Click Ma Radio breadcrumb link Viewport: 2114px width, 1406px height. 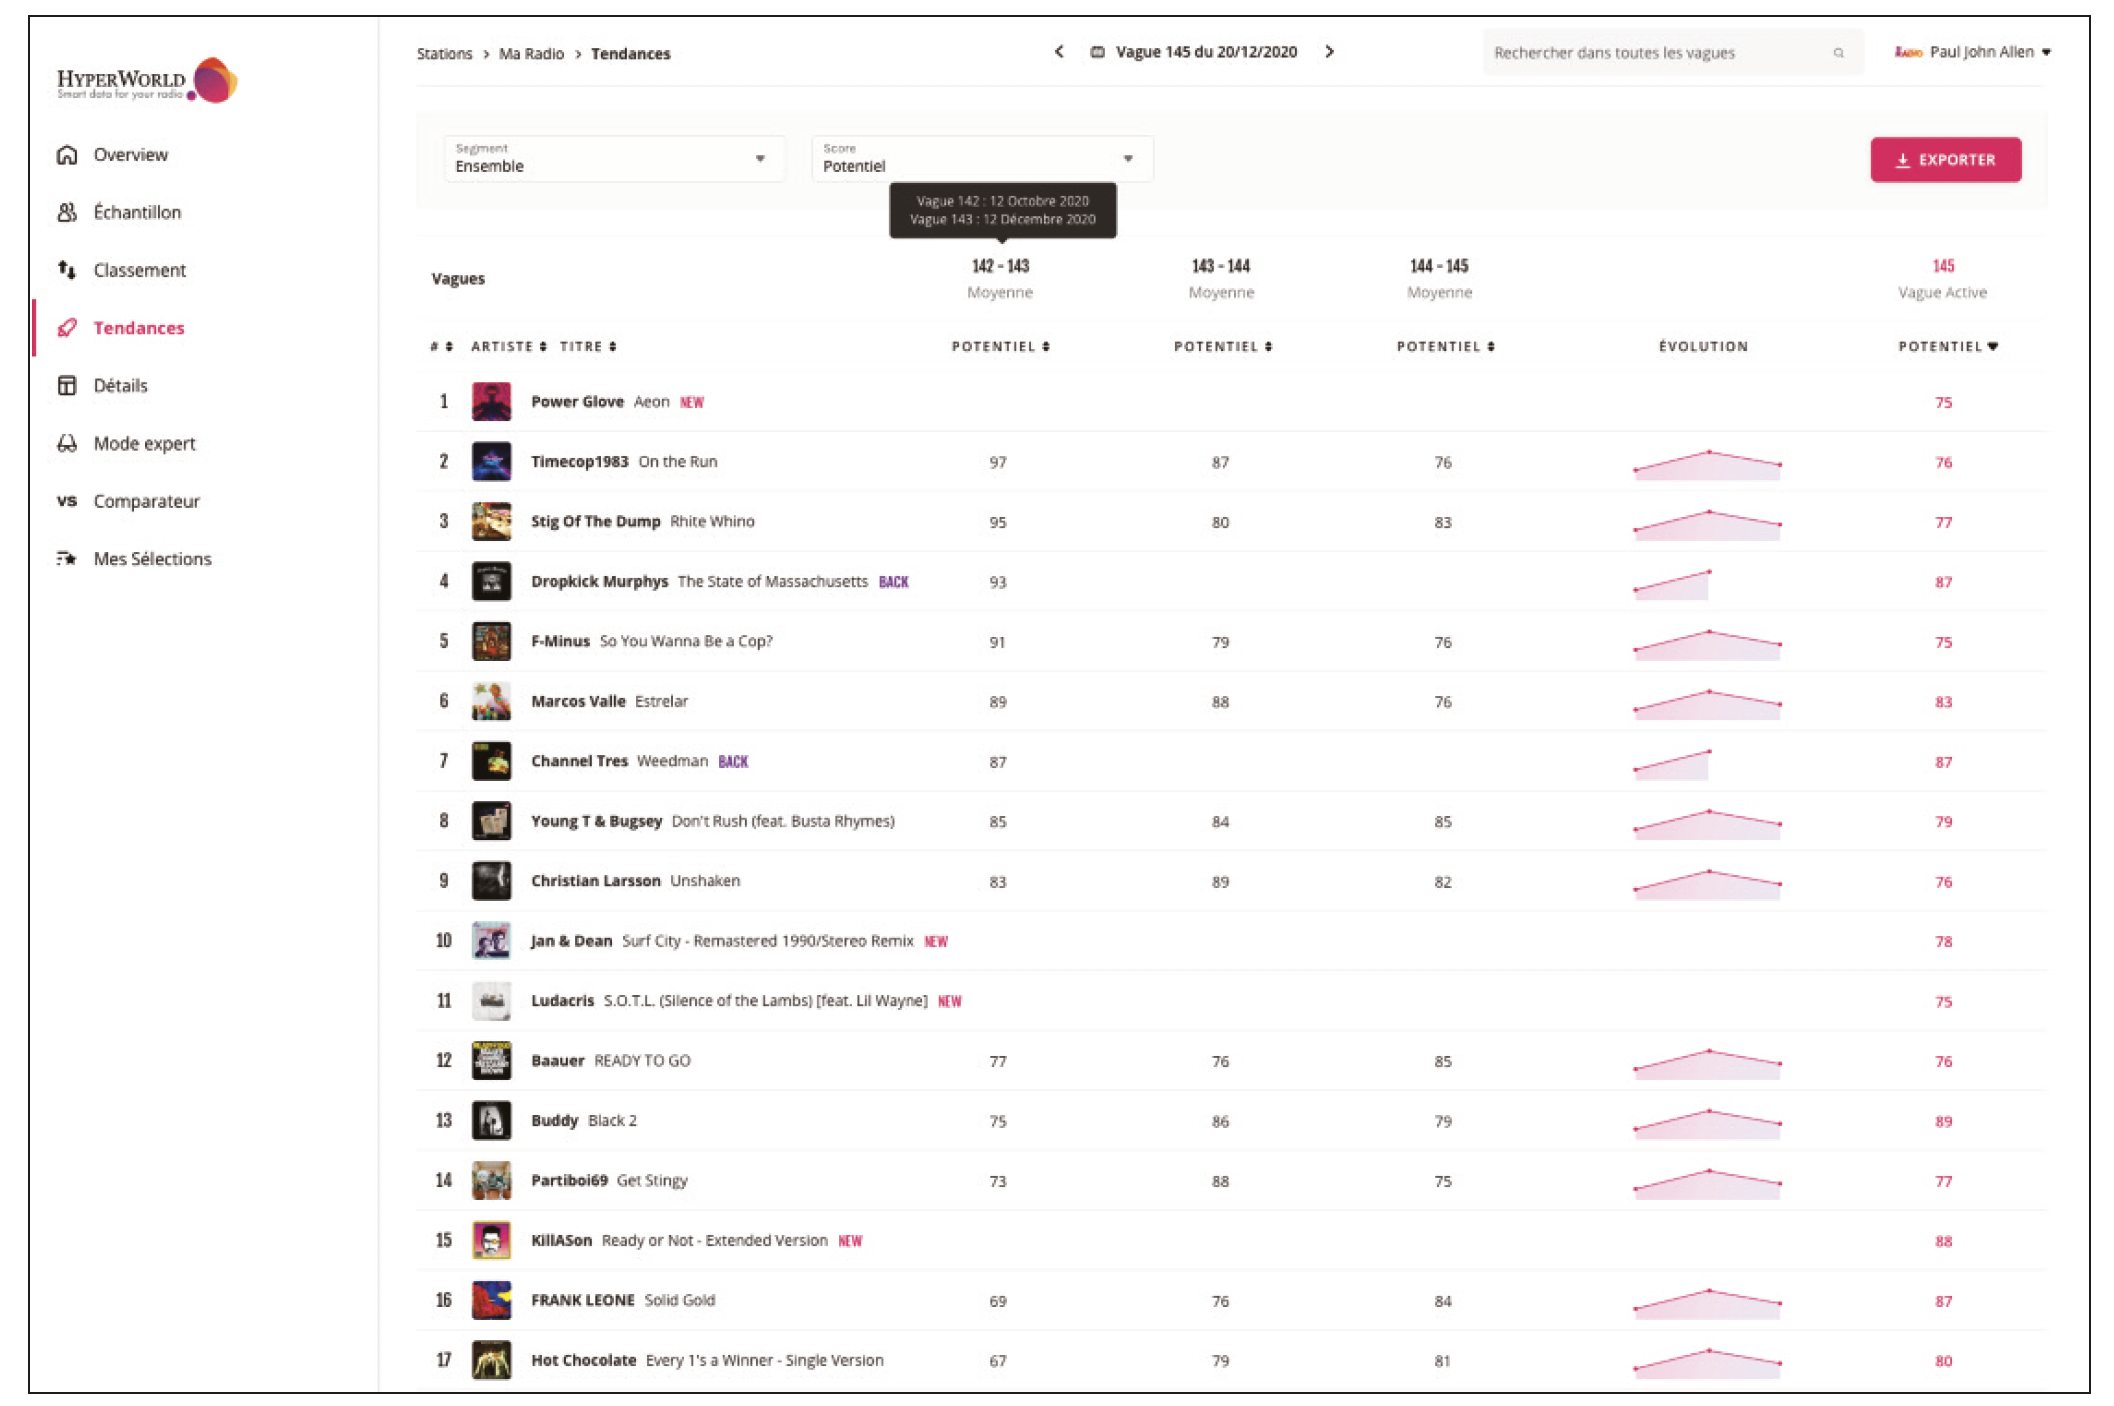531,54
